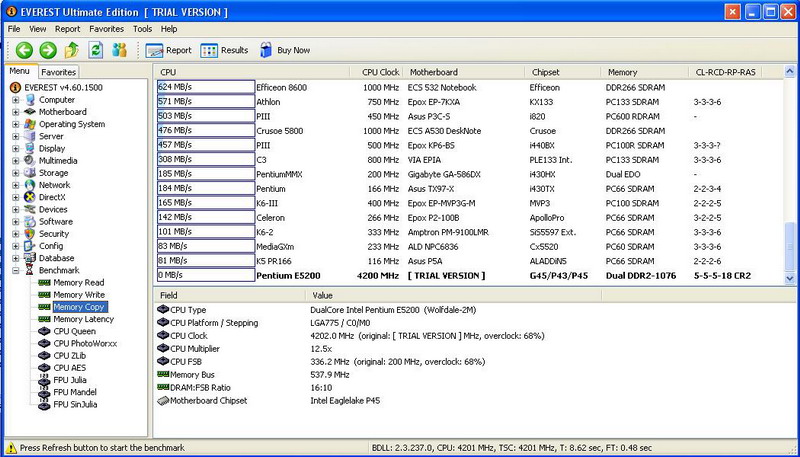Viewport: 800px width, 457px height.
Task: Select the Efficeon 8600 result row
Action: [468, 87]
